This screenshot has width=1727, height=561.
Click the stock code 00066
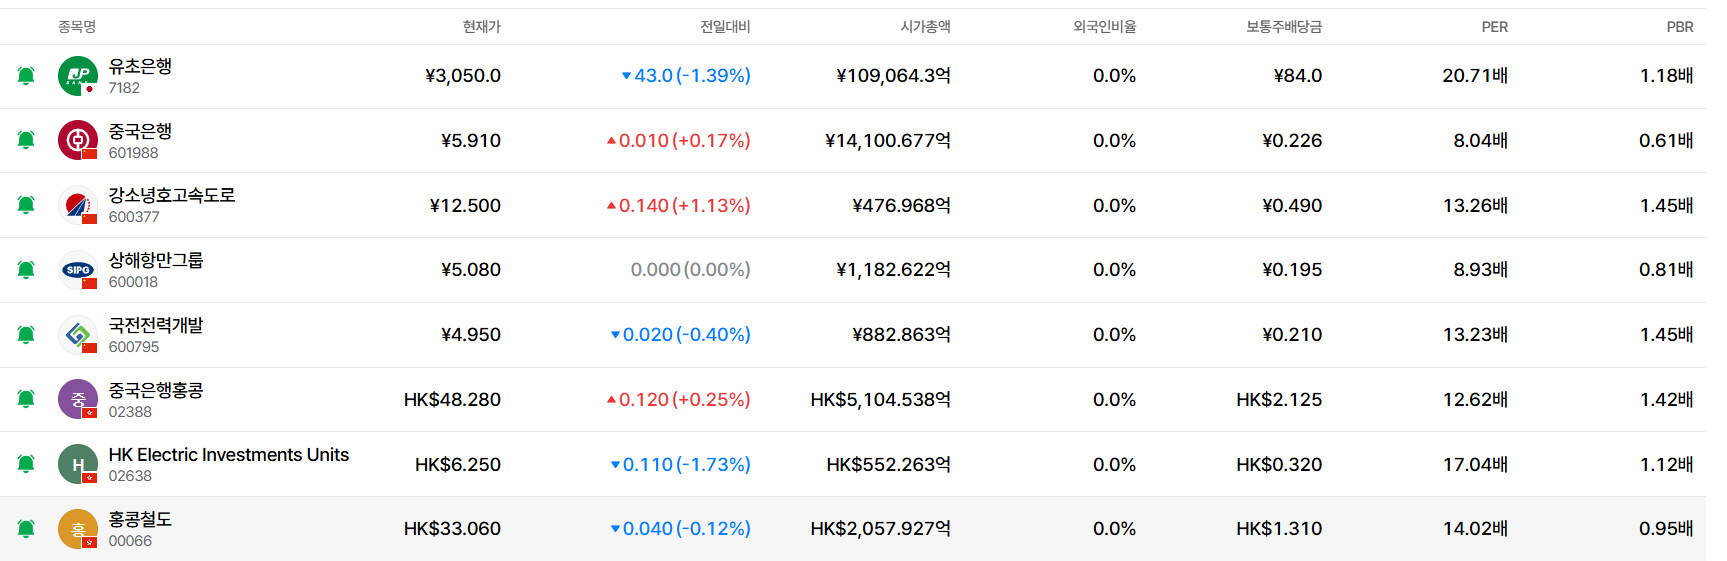click(130, 541)
